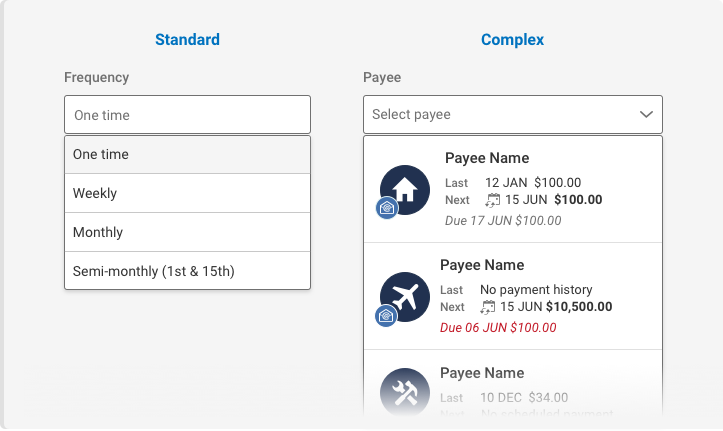Select Semi-monthly (1st & 15th) option
This screenshot has width=723, height=431.
pyautogui.click(x=187, y=271)
